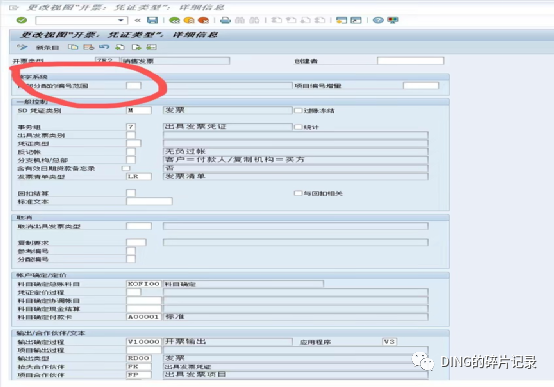This screenshot has height=387, width=554.
Task: Click the Find binoculars icon
Action: click(240, 20)
